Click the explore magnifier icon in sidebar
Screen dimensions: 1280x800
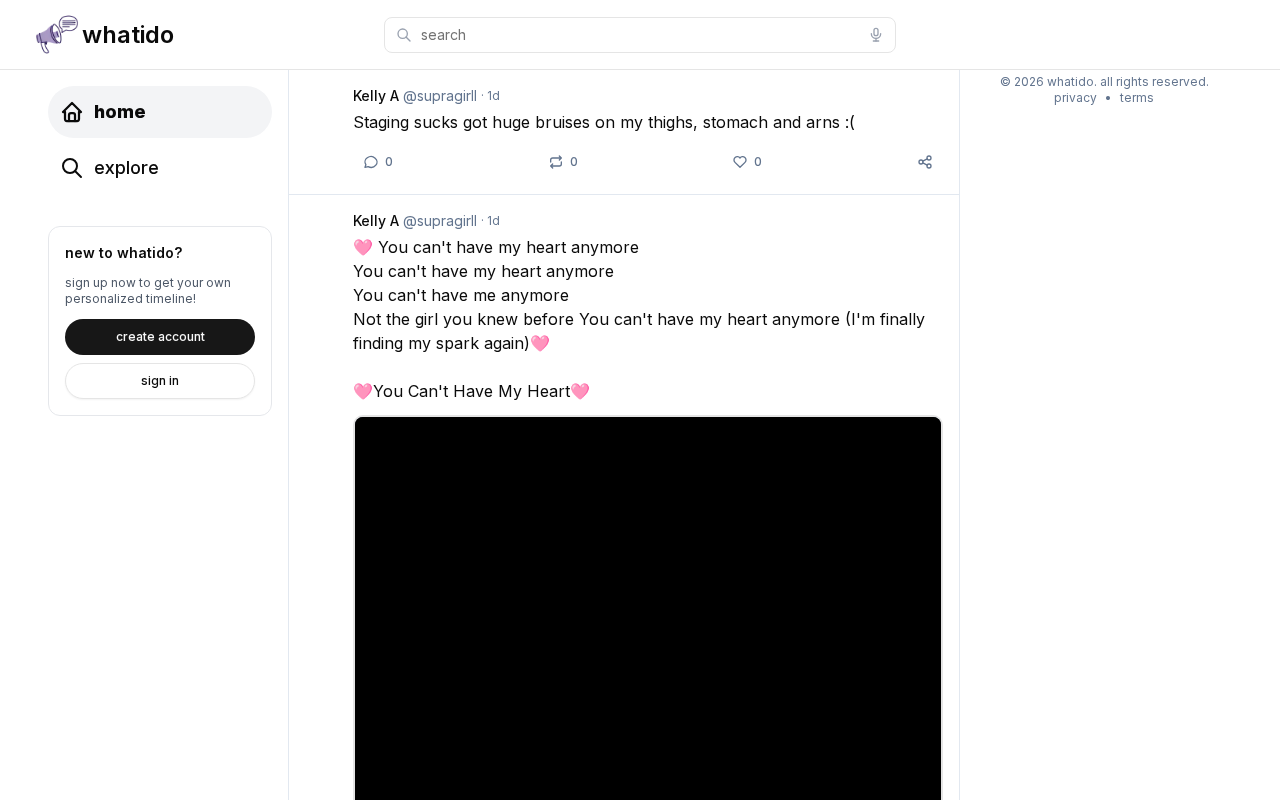pyautogui.click(x=72, y=168)
